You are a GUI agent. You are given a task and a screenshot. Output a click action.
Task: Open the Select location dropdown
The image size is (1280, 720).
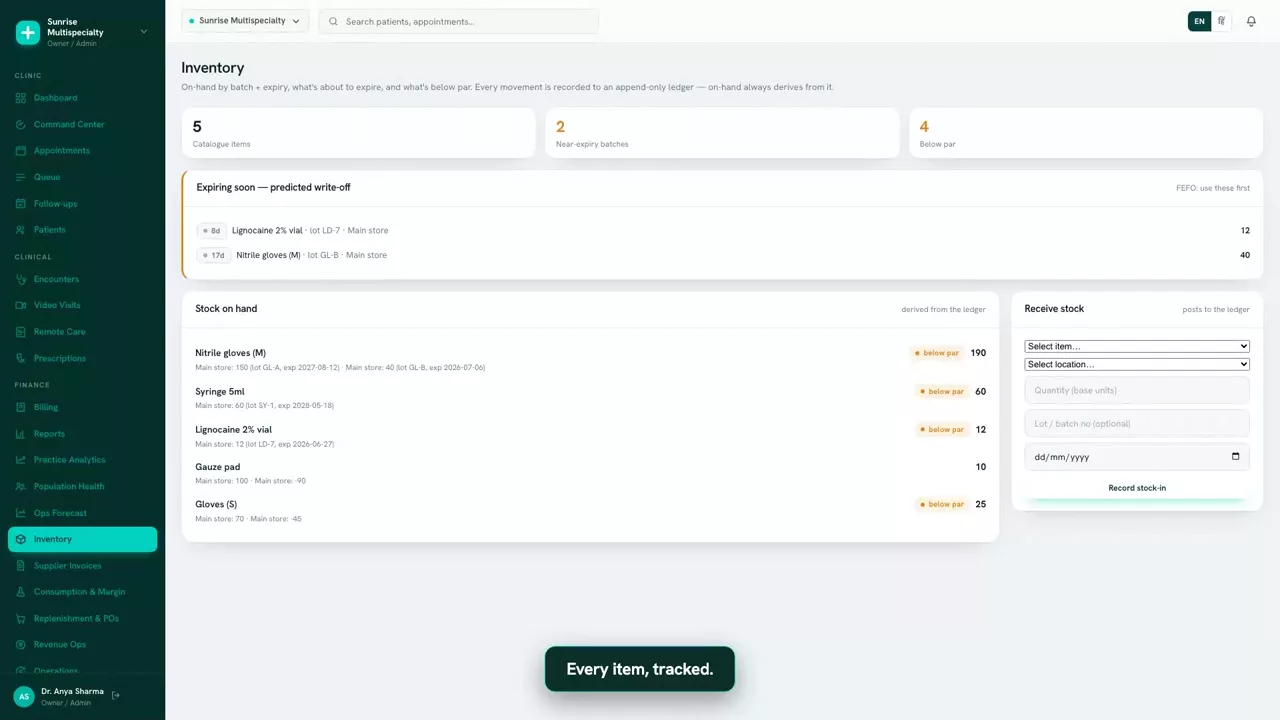coord(1137,364)
